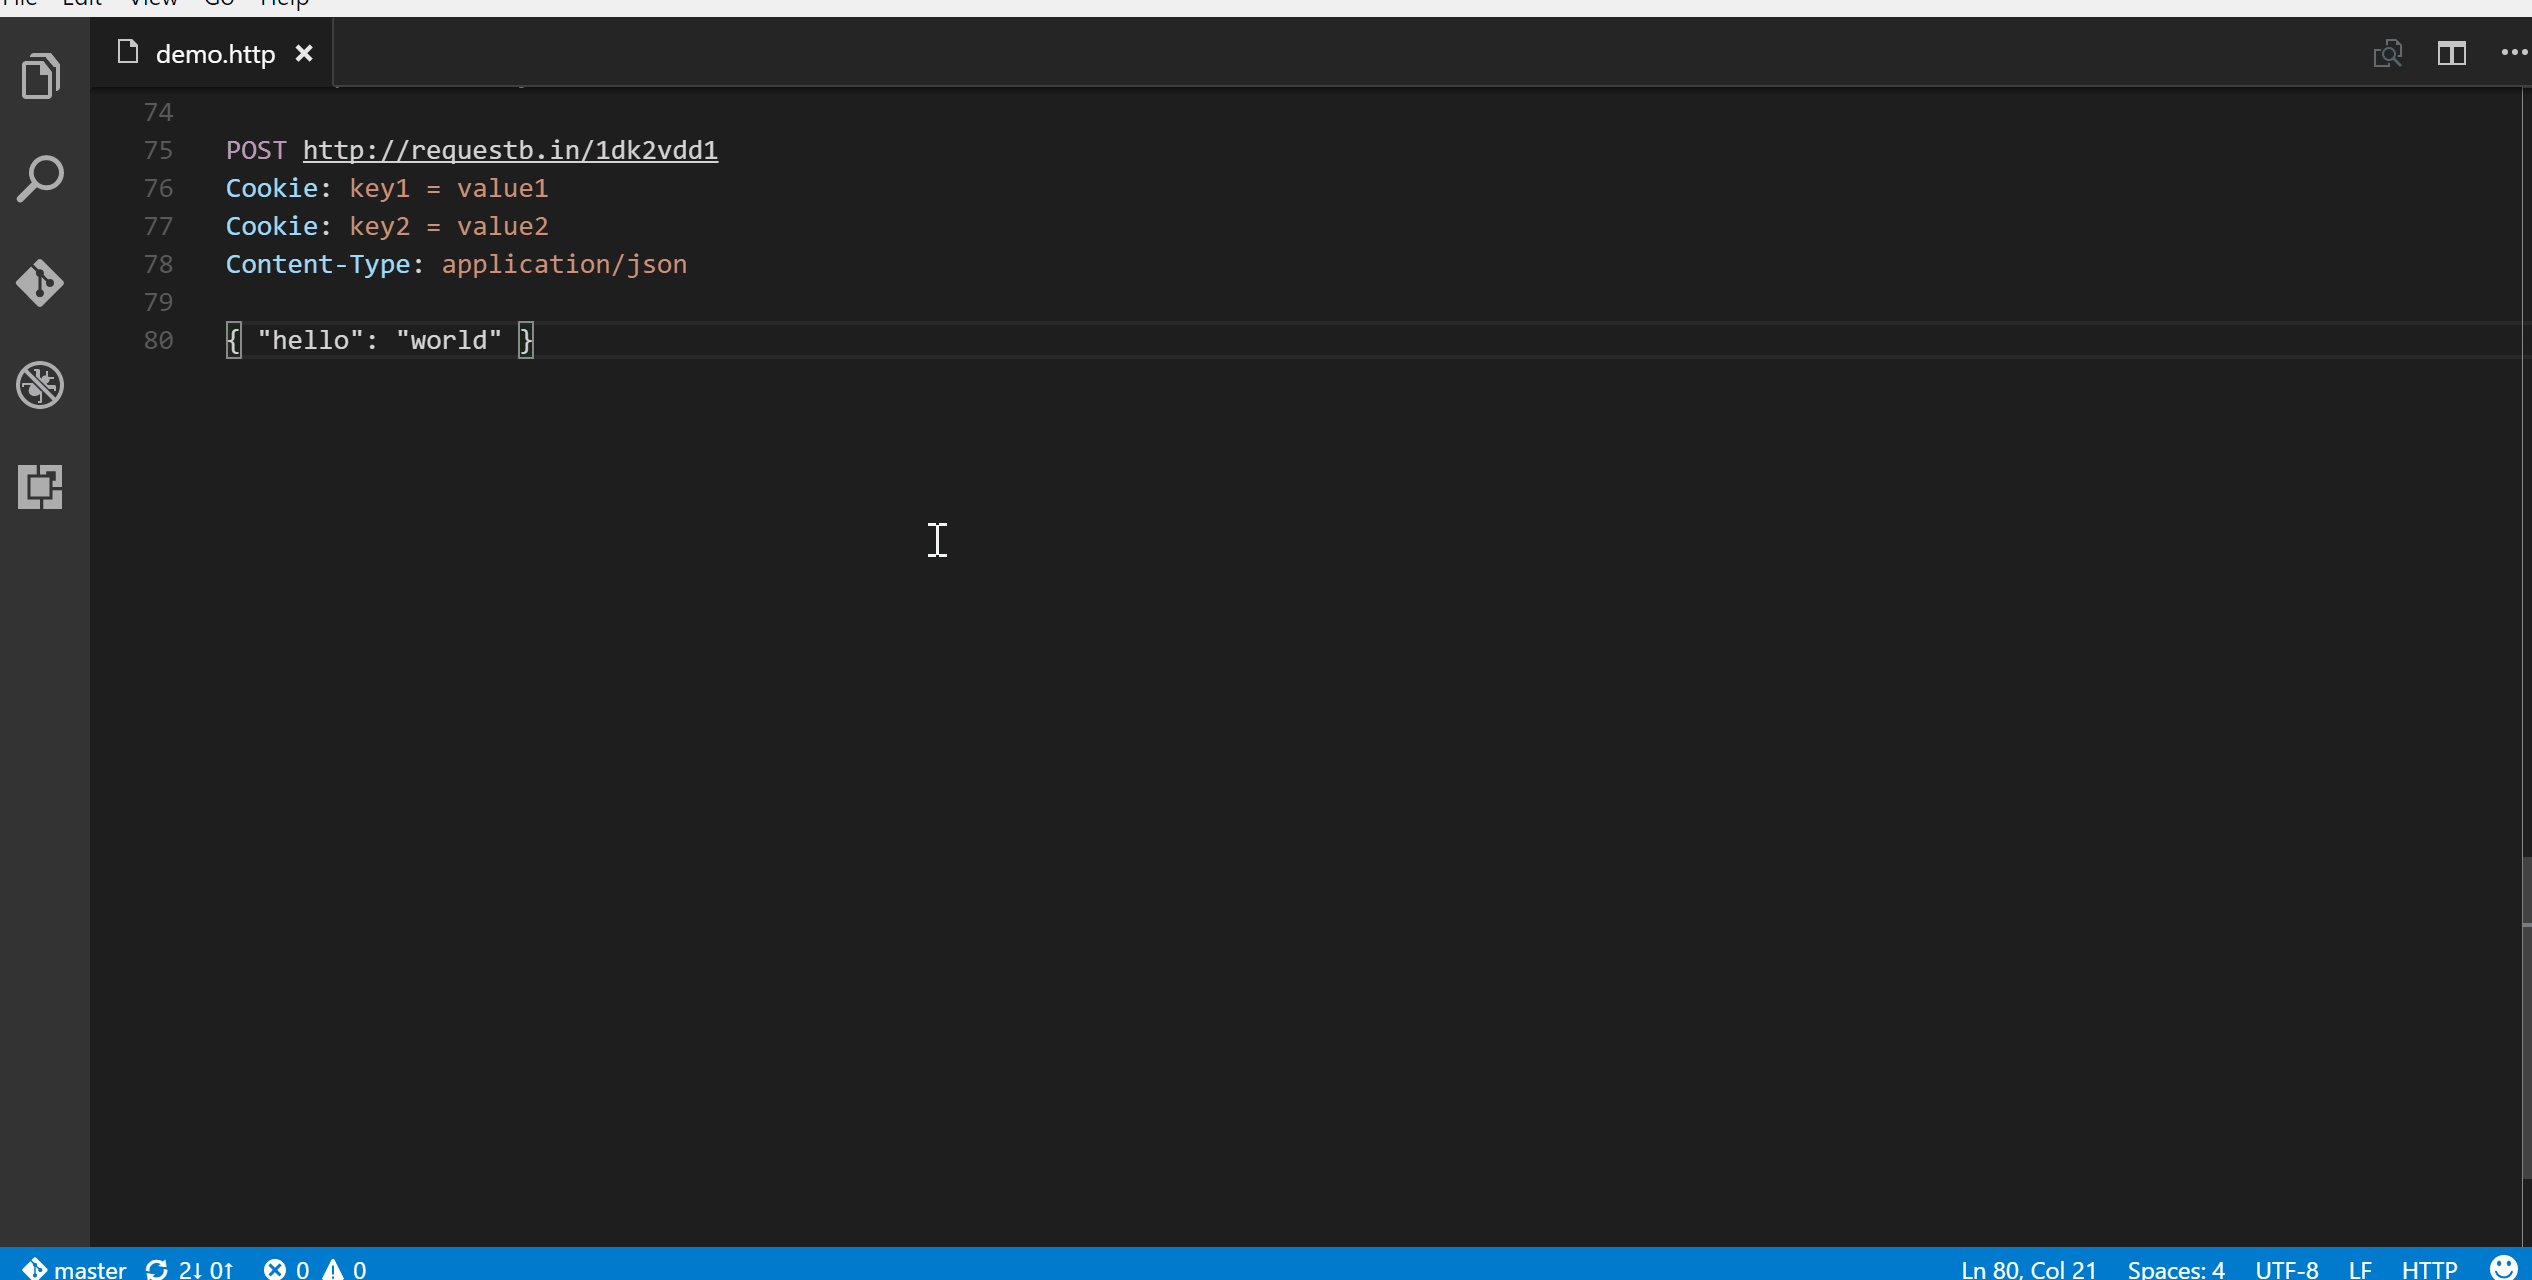Select the View menu in menu bar
The image size is (2532, 1280).
tap(150, 3)
